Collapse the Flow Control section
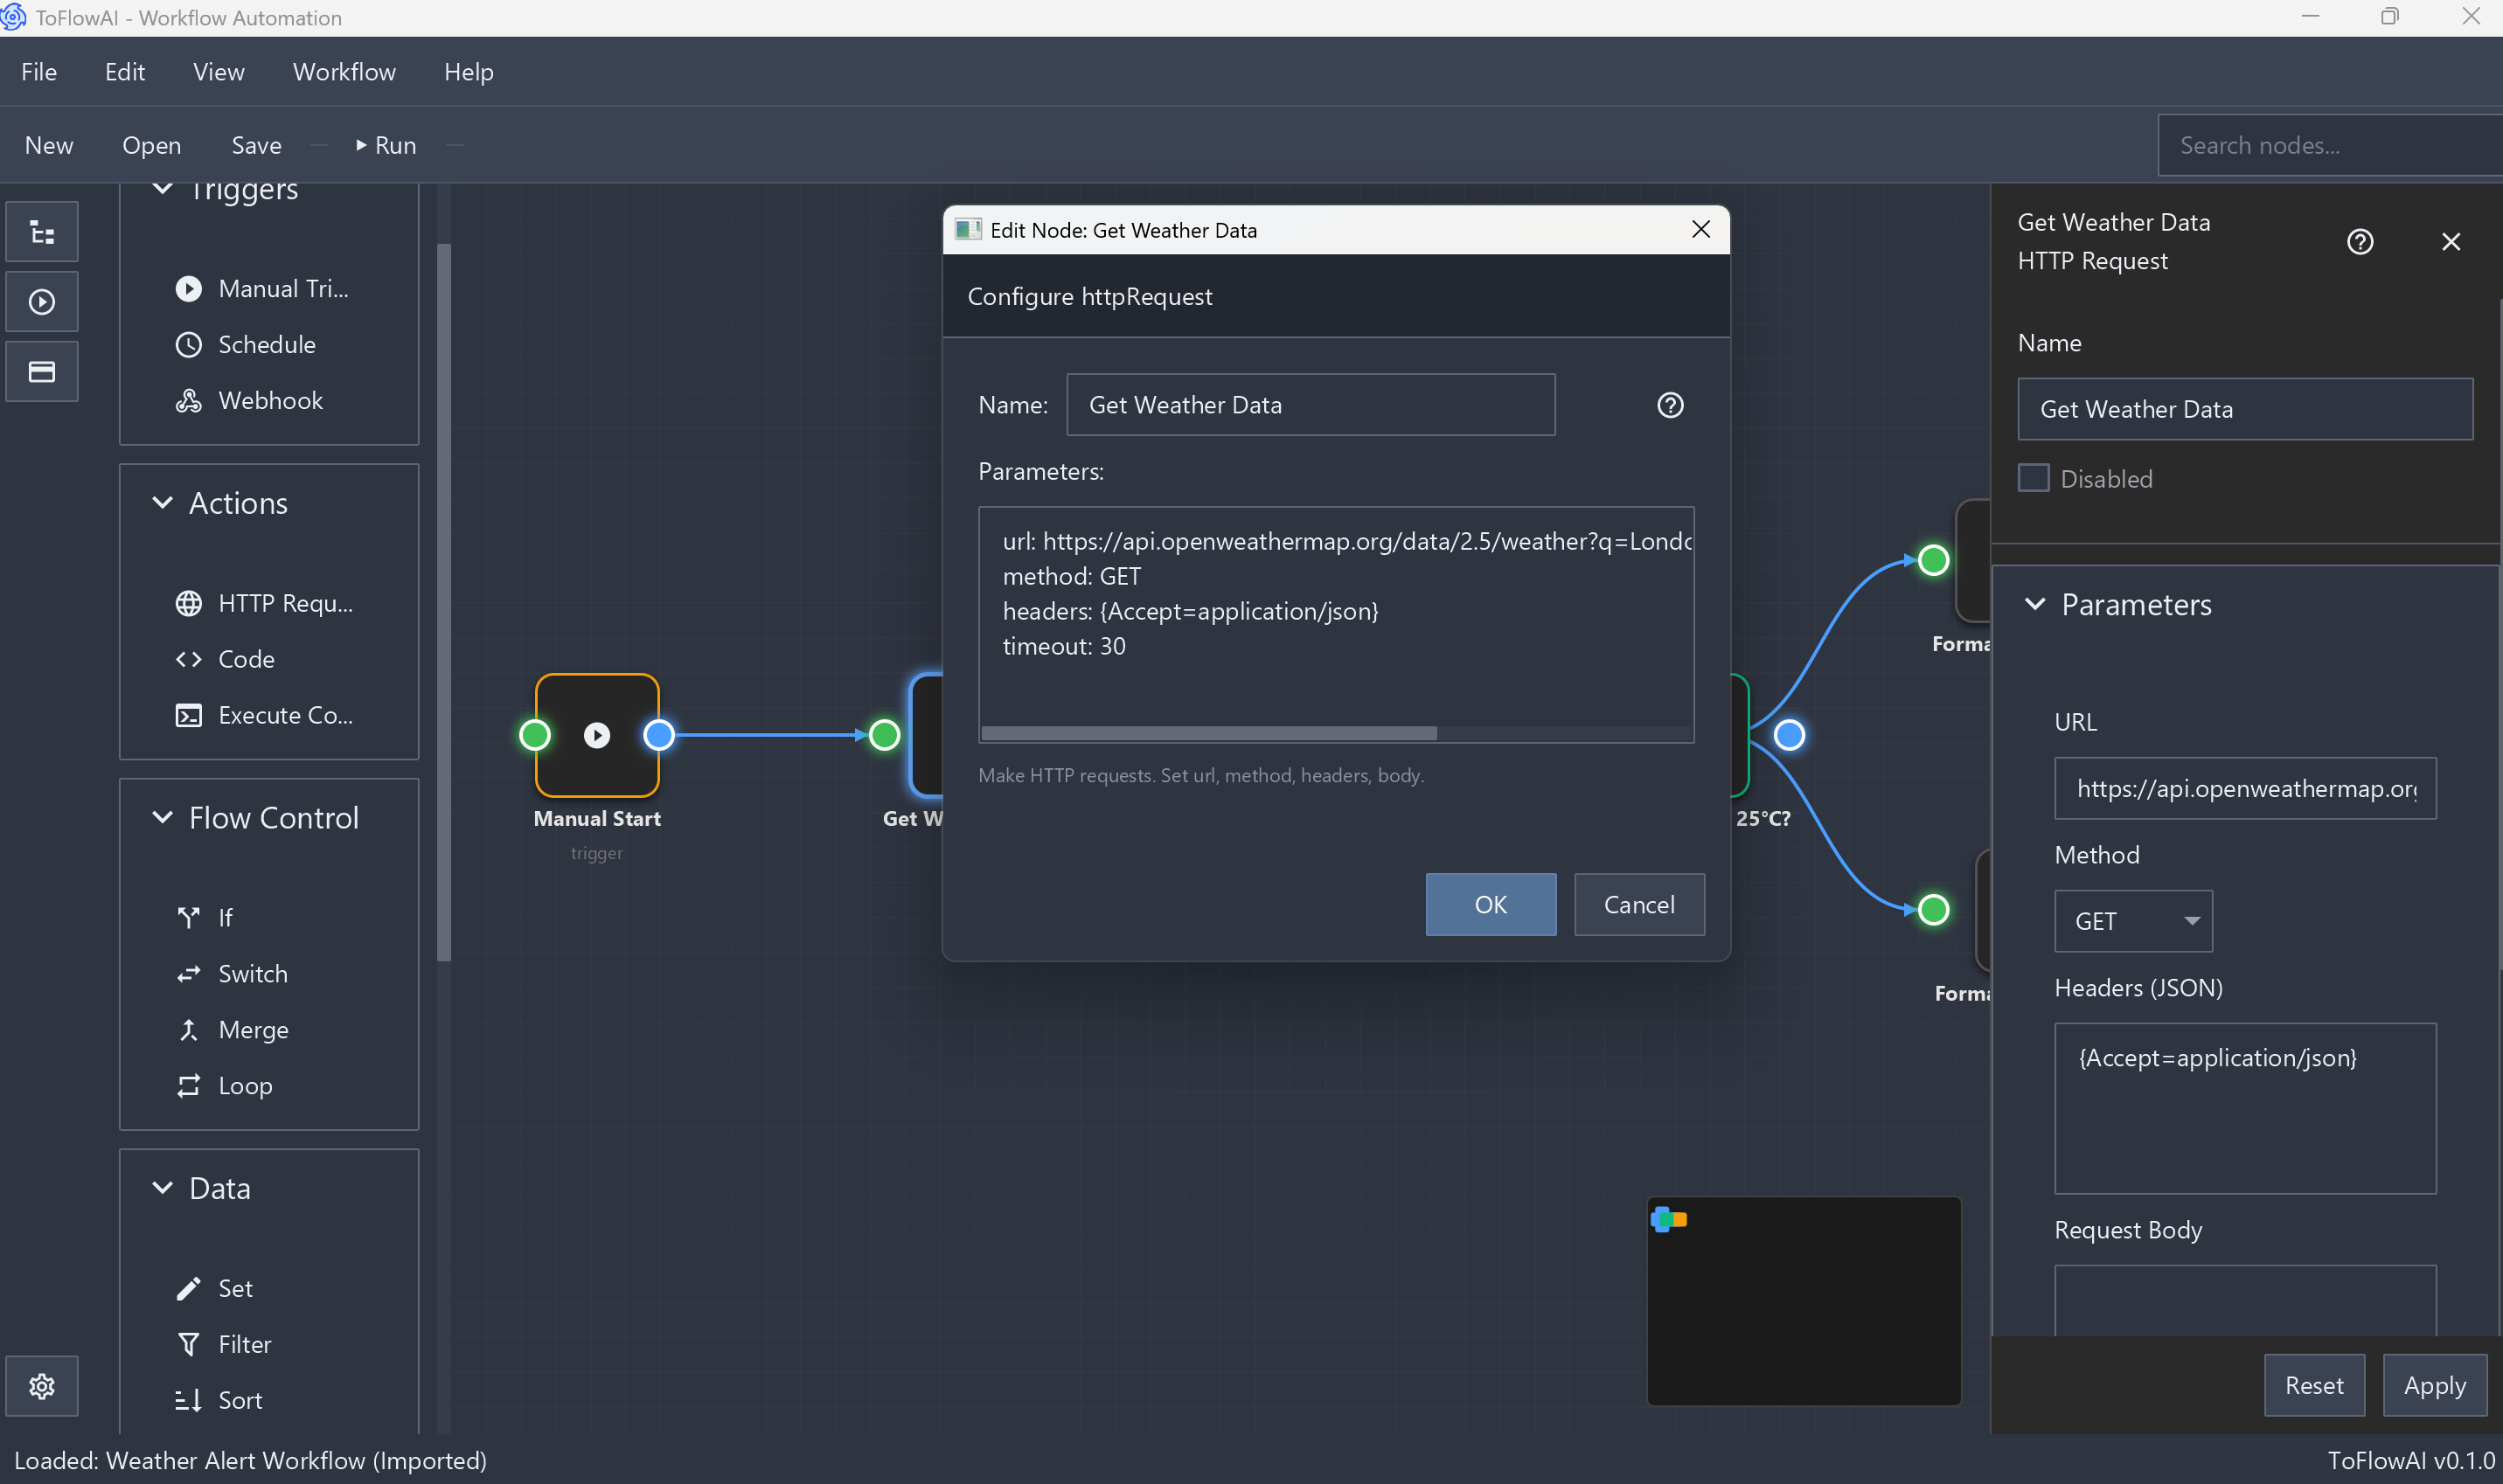 pyautogui.click(x=163, y=817)
